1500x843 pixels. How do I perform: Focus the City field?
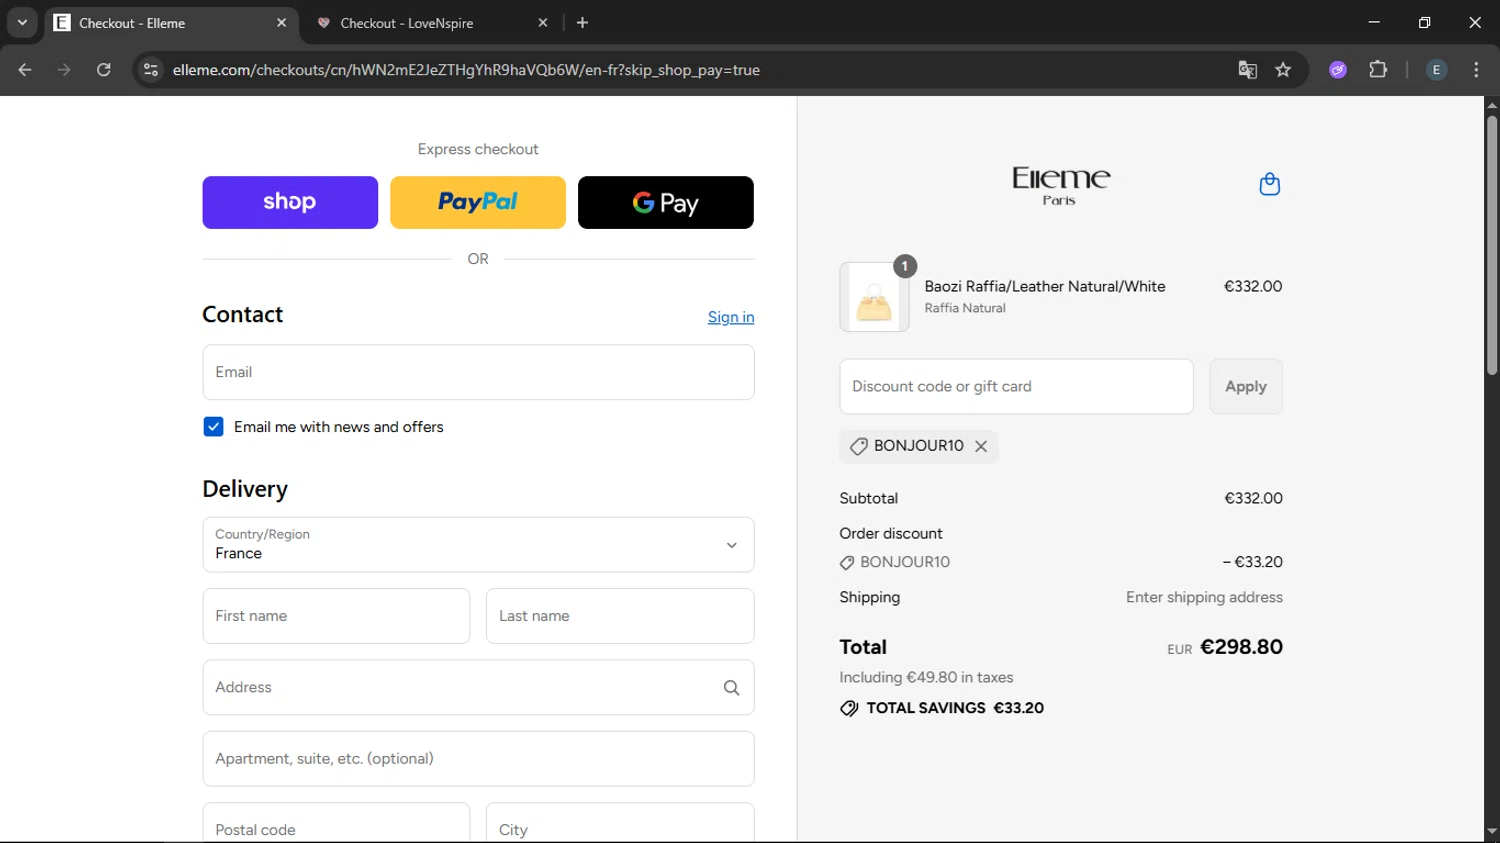(620, 823)
